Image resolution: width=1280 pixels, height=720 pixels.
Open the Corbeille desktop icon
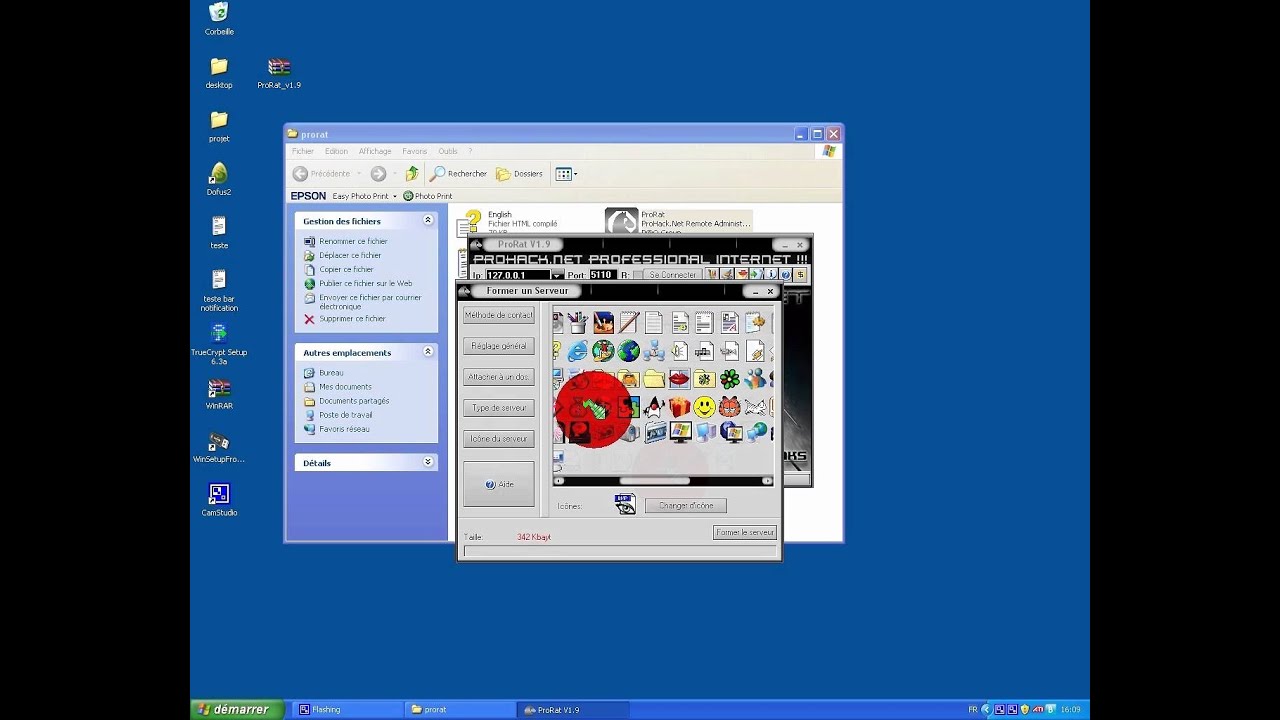219,18
